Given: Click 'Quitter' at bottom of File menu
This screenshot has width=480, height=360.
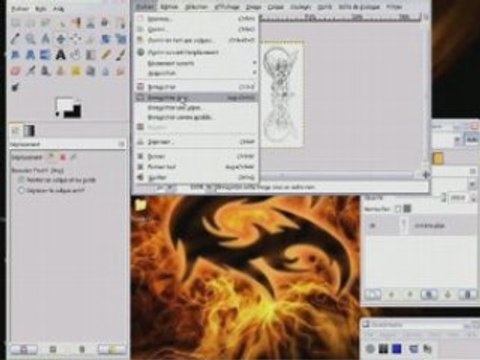Looking at the screenshot, I should click(197, 177).
